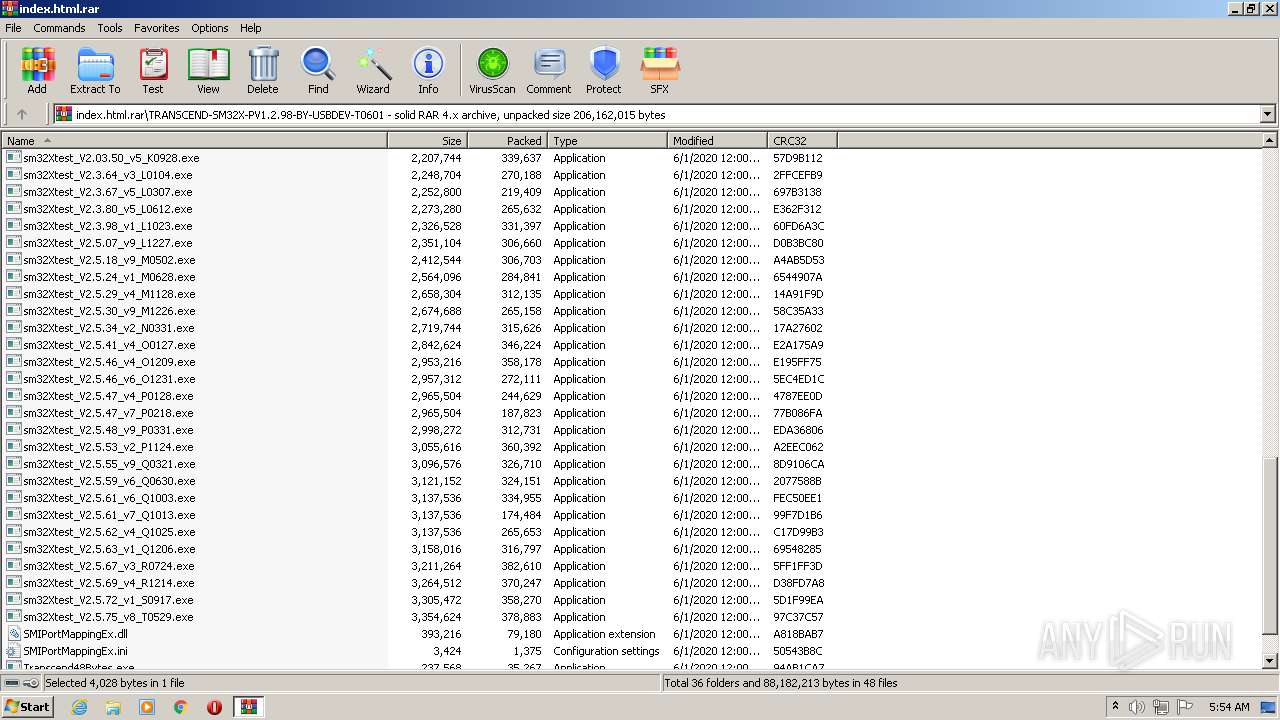Open the Help menu

tap(251, 28)
